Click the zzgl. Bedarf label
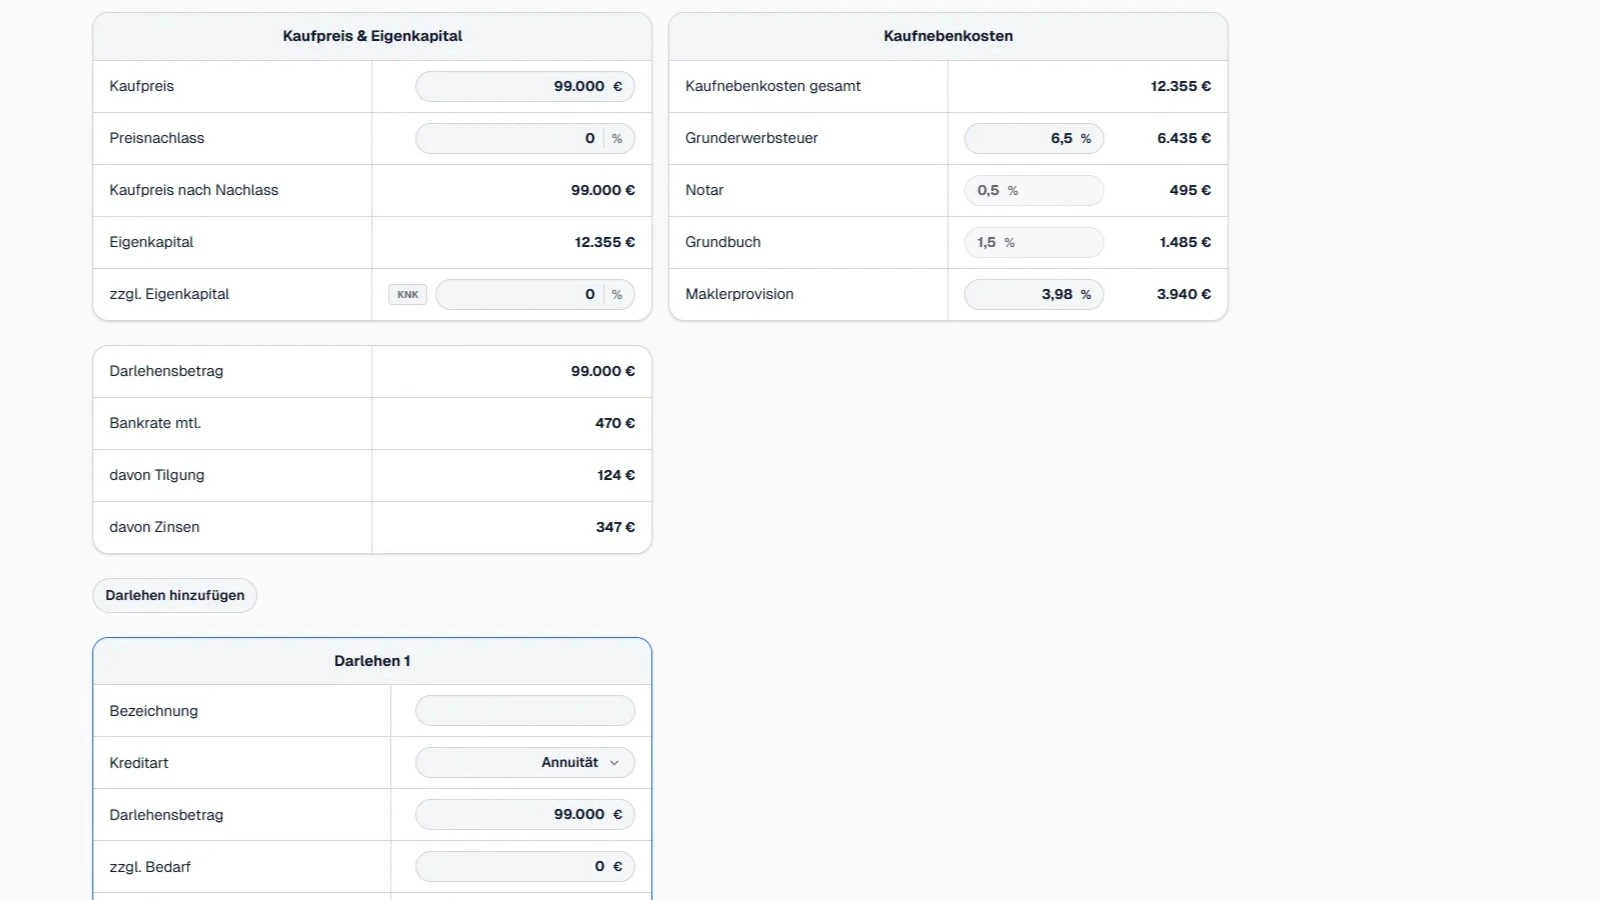 pos(150,866)
